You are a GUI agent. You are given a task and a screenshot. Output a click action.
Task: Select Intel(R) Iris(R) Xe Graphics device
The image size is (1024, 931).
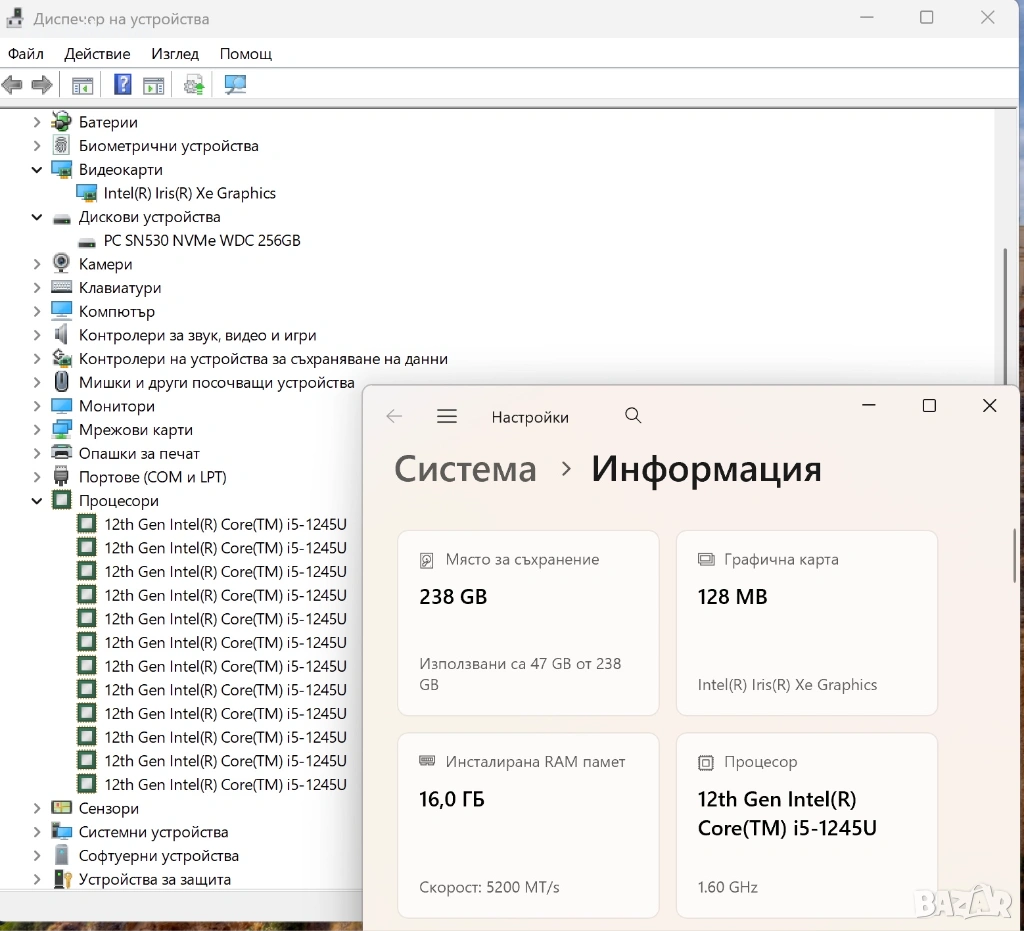189,193
